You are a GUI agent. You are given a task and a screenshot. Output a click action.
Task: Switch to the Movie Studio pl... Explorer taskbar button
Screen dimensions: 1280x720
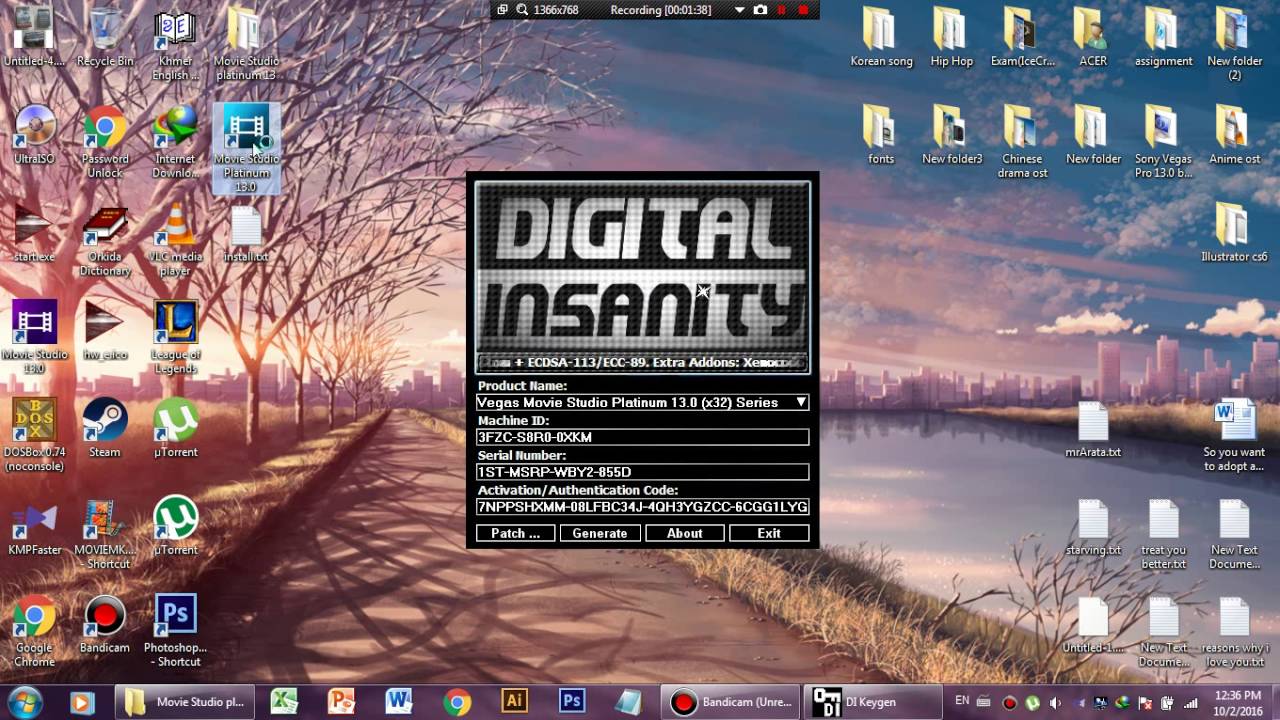tap(185, 702)
